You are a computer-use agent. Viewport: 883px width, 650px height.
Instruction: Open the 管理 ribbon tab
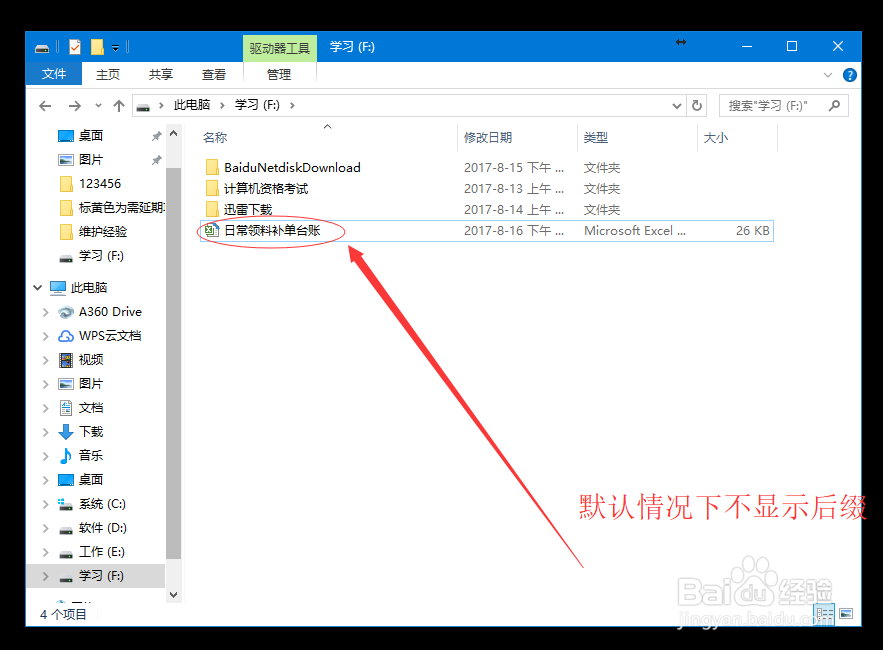pos(279,74)
